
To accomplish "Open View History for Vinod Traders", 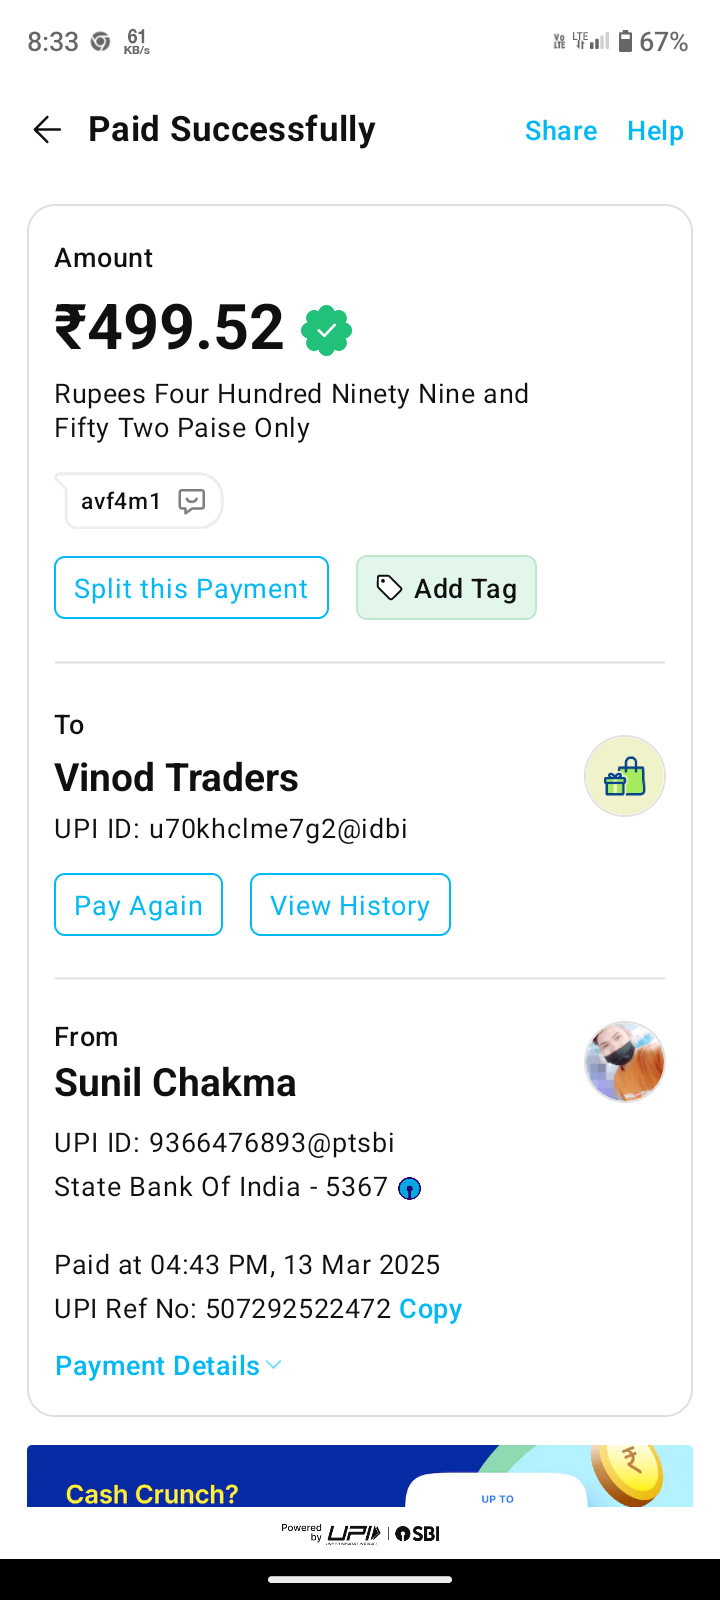I will pos(350,905).
